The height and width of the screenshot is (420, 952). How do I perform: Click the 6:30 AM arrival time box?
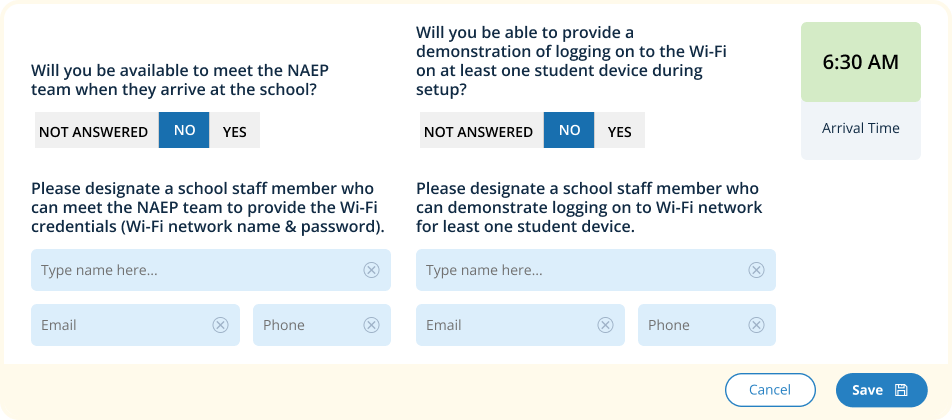pyautogui.click(x=860, y=62)
